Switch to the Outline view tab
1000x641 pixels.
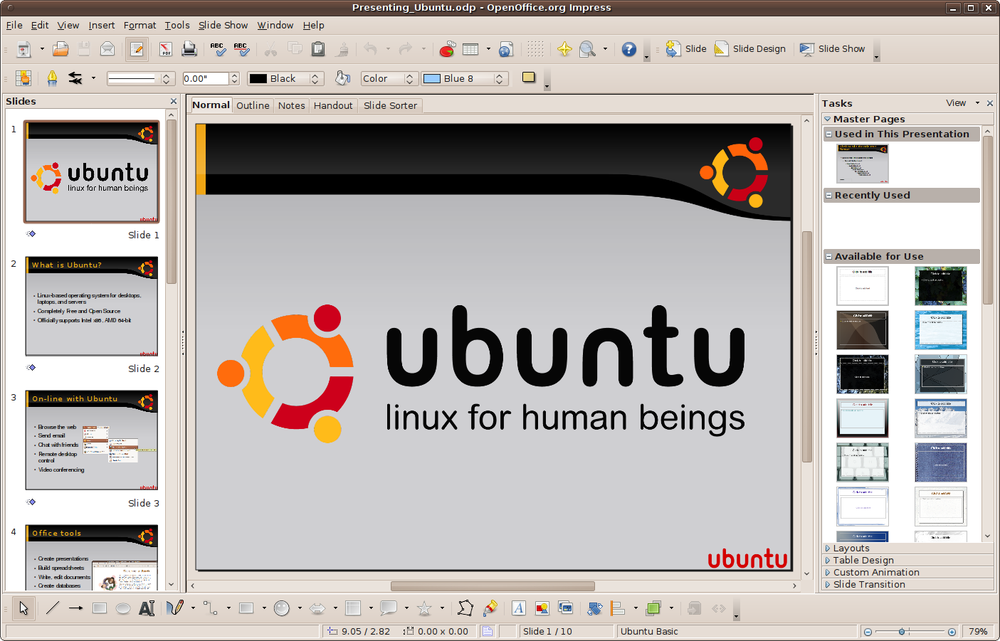pyautogui.click(x=253, y=105)
